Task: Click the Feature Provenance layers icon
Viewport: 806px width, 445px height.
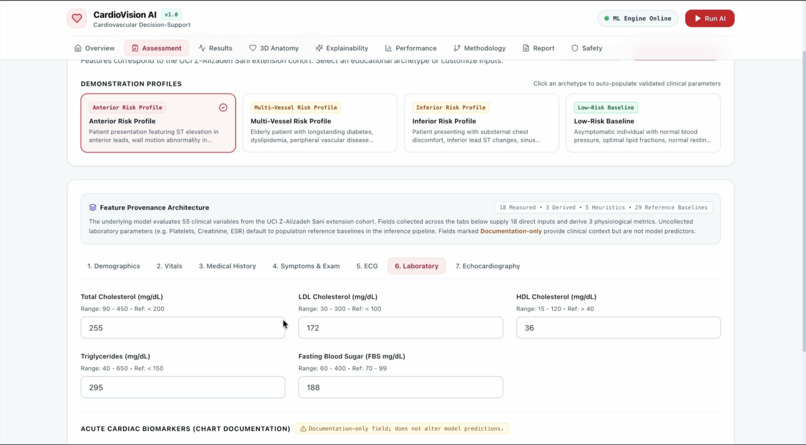Action: [x=93, y=208]
